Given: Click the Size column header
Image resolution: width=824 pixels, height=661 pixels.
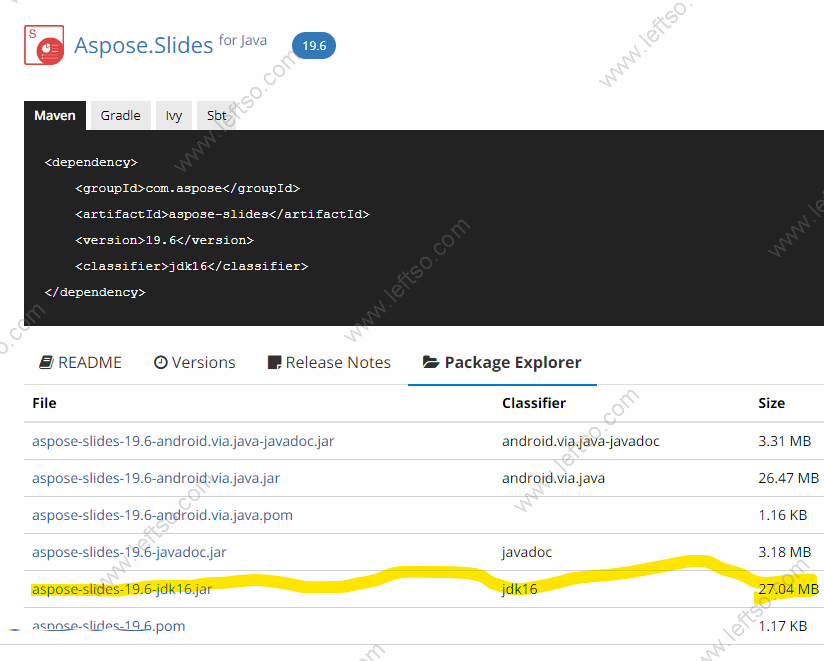Looking at the screenshot, I should click(771, 403).
